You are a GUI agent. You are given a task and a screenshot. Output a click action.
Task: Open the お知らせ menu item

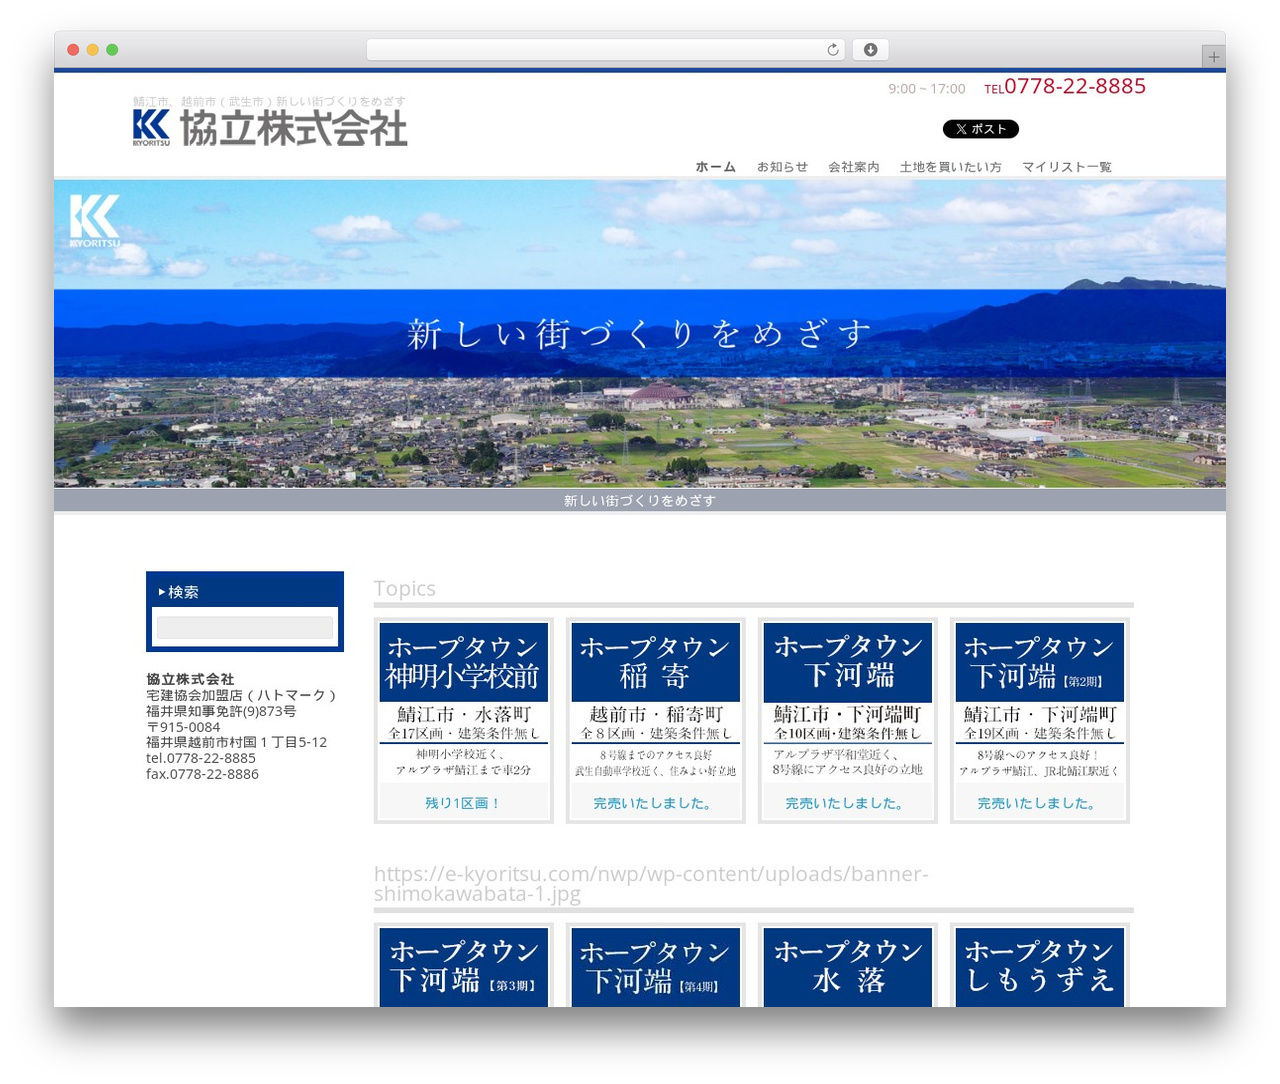click(x=782, y=167)
